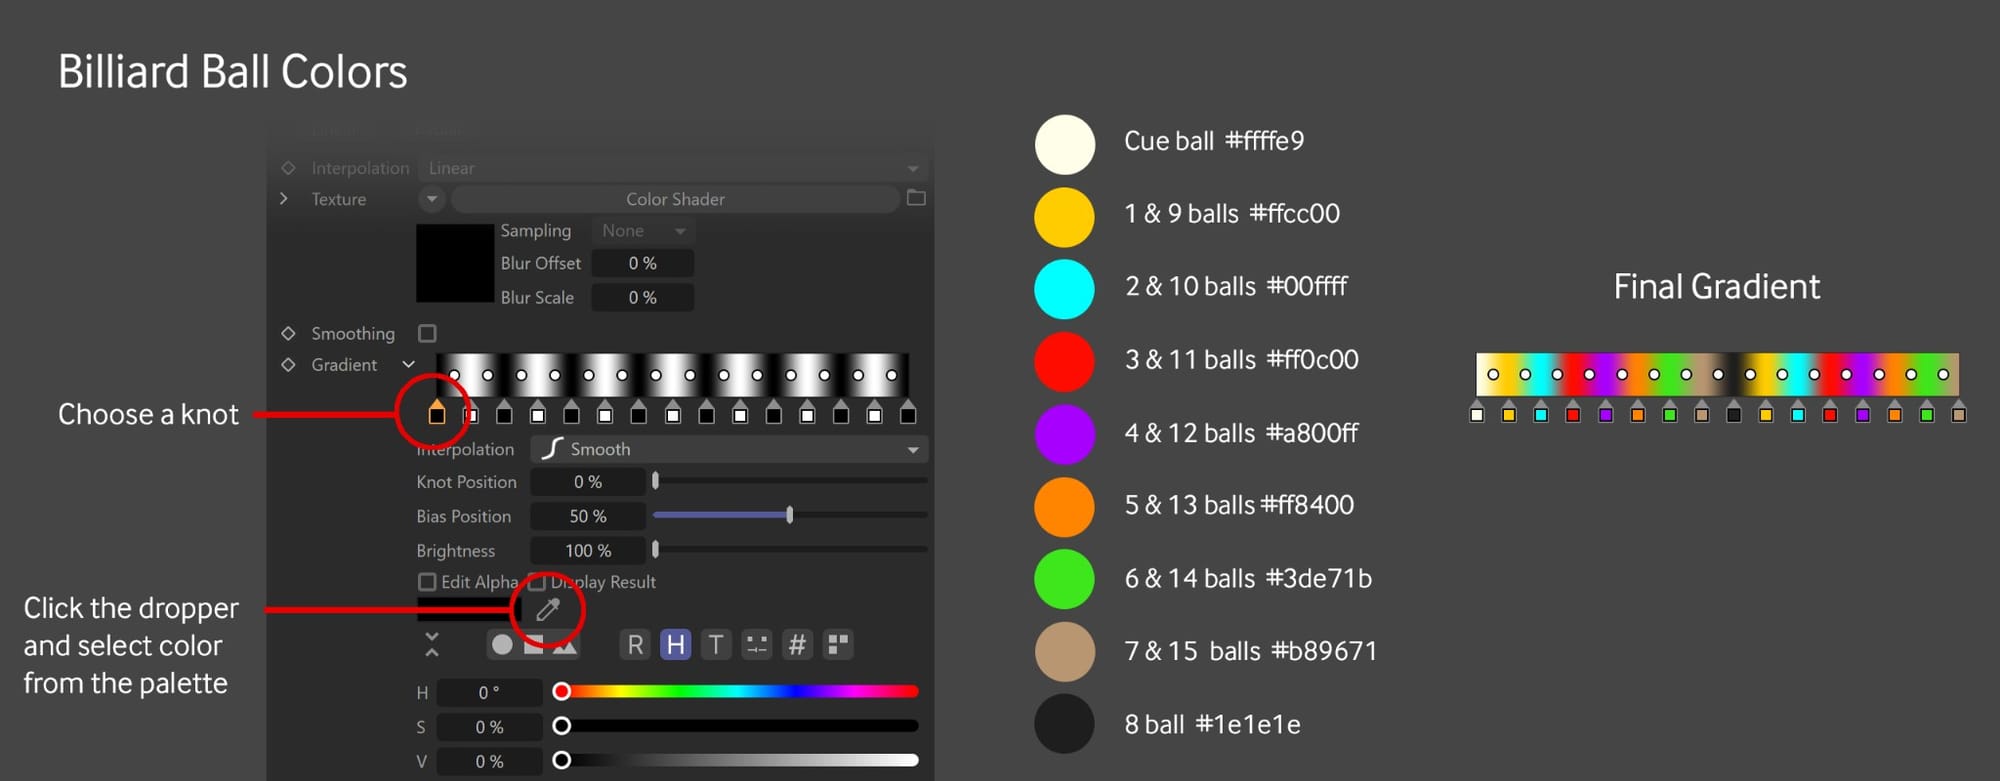The image size is (2000, 781).
Task: Click the "Final Gradient" heading
Action: (x=1717, y=287)
